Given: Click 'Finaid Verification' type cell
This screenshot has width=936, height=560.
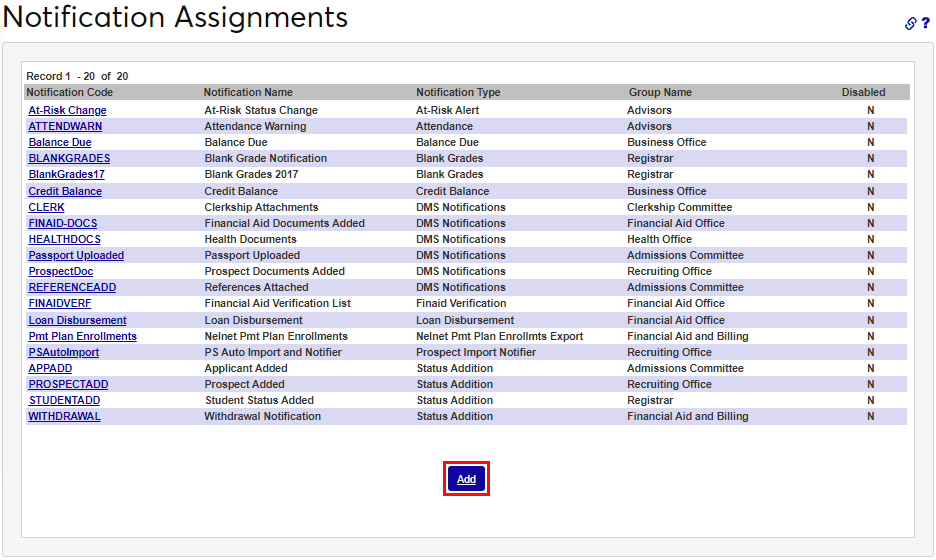Looking at the screenshot, I should click(x=461, y=304).
